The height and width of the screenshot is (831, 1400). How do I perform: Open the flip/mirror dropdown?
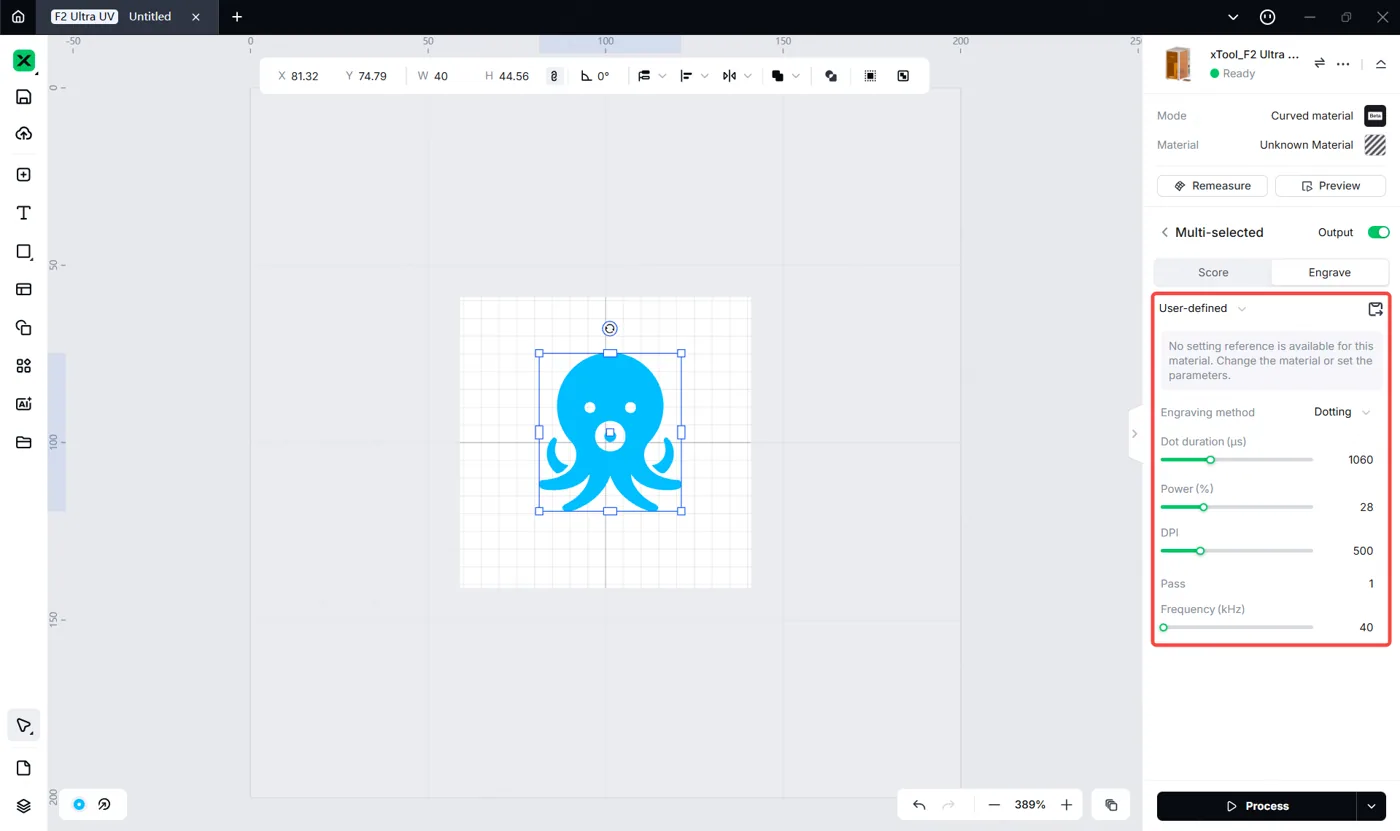pos(736,76)
